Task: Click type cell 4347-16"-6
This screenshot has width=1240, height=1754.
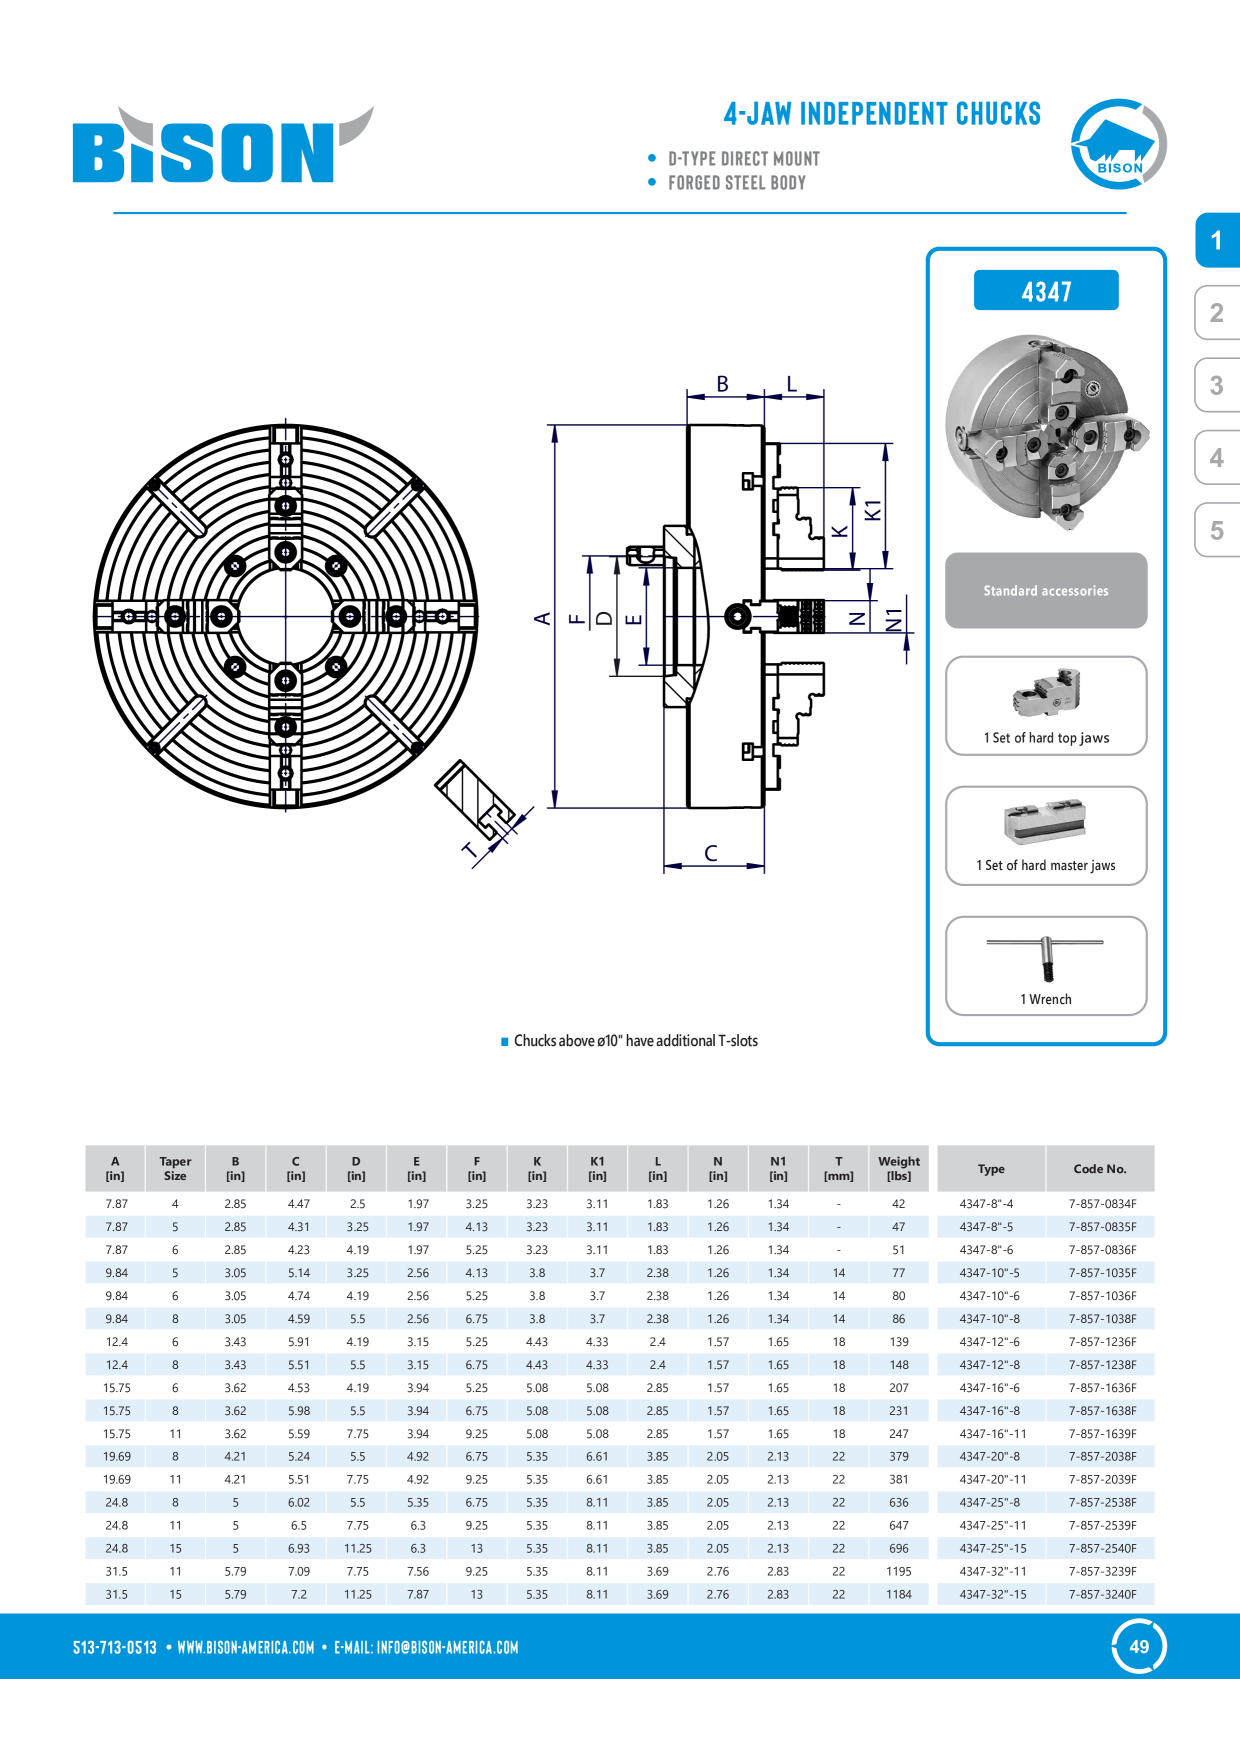Action: point(989,1388)
